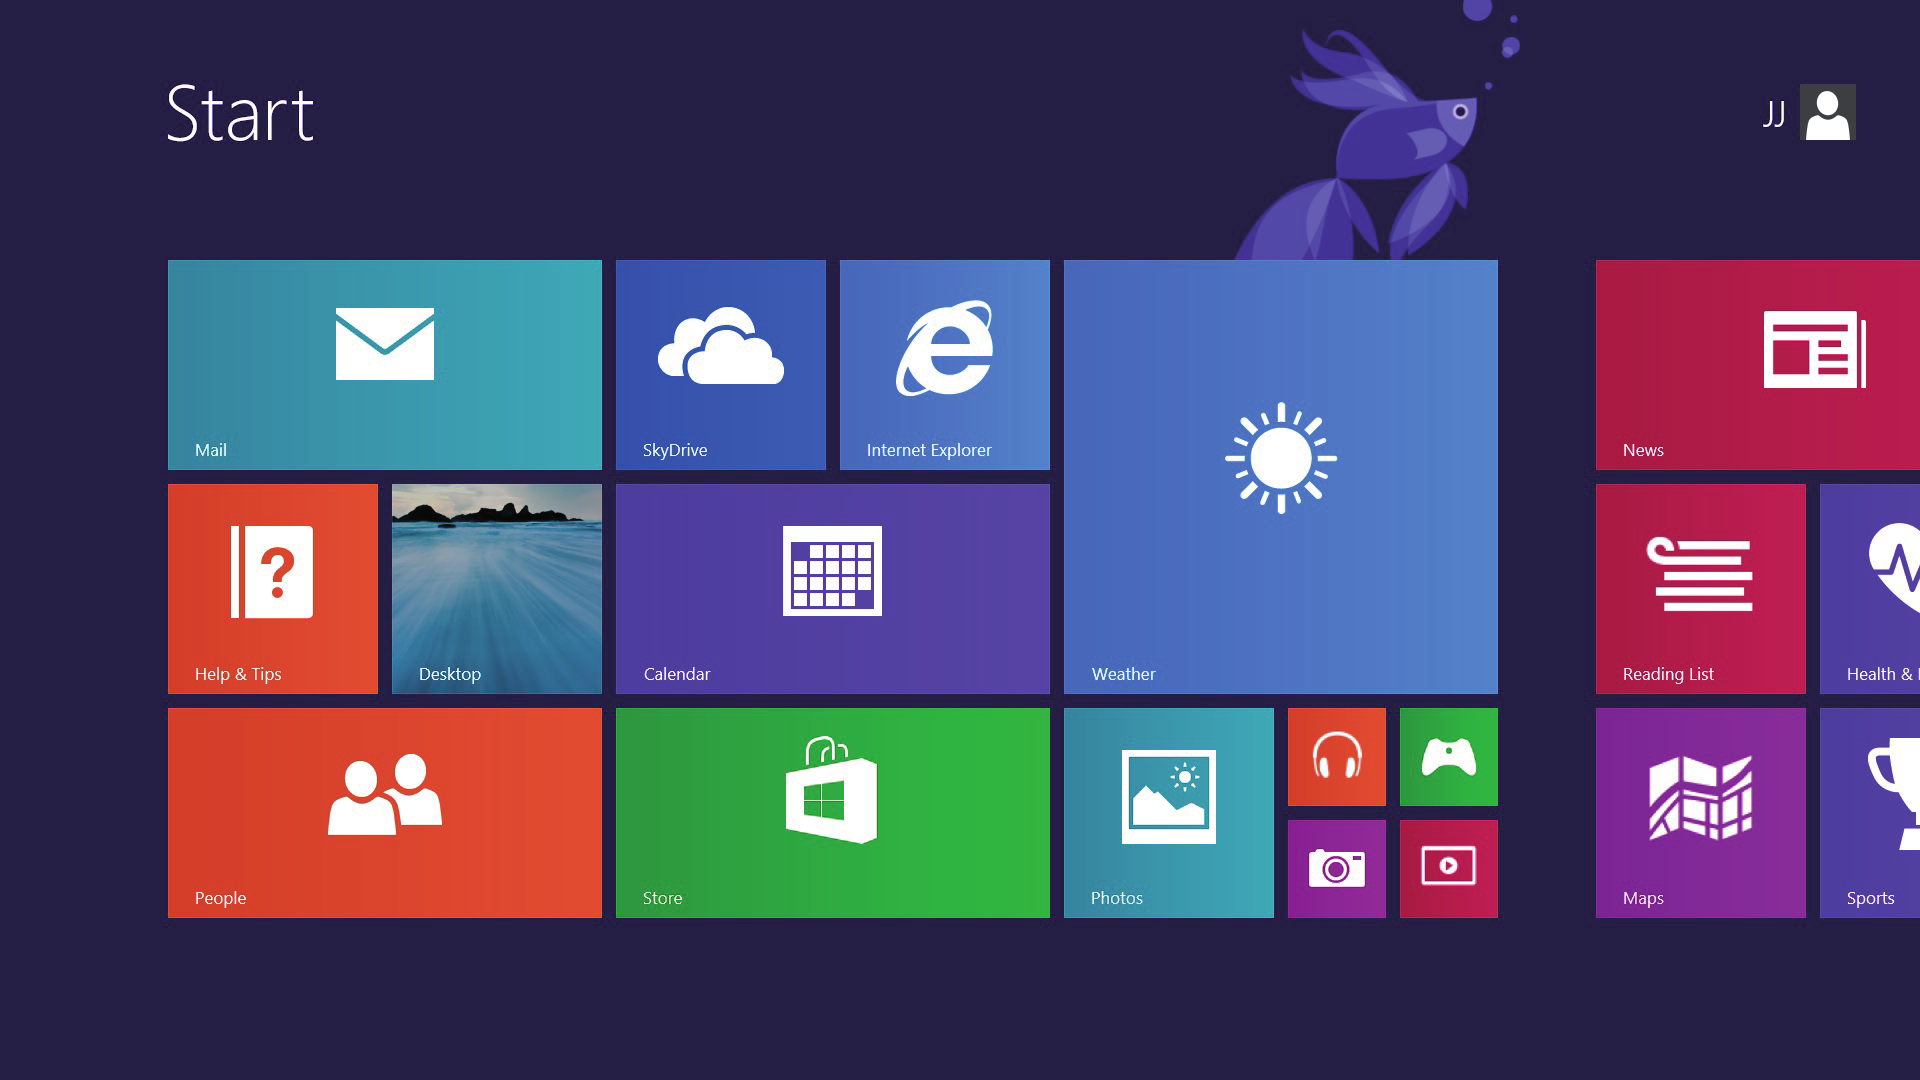Go to the Desktop tile
Screen dimensions: 1920x1080
pos(497,589)
